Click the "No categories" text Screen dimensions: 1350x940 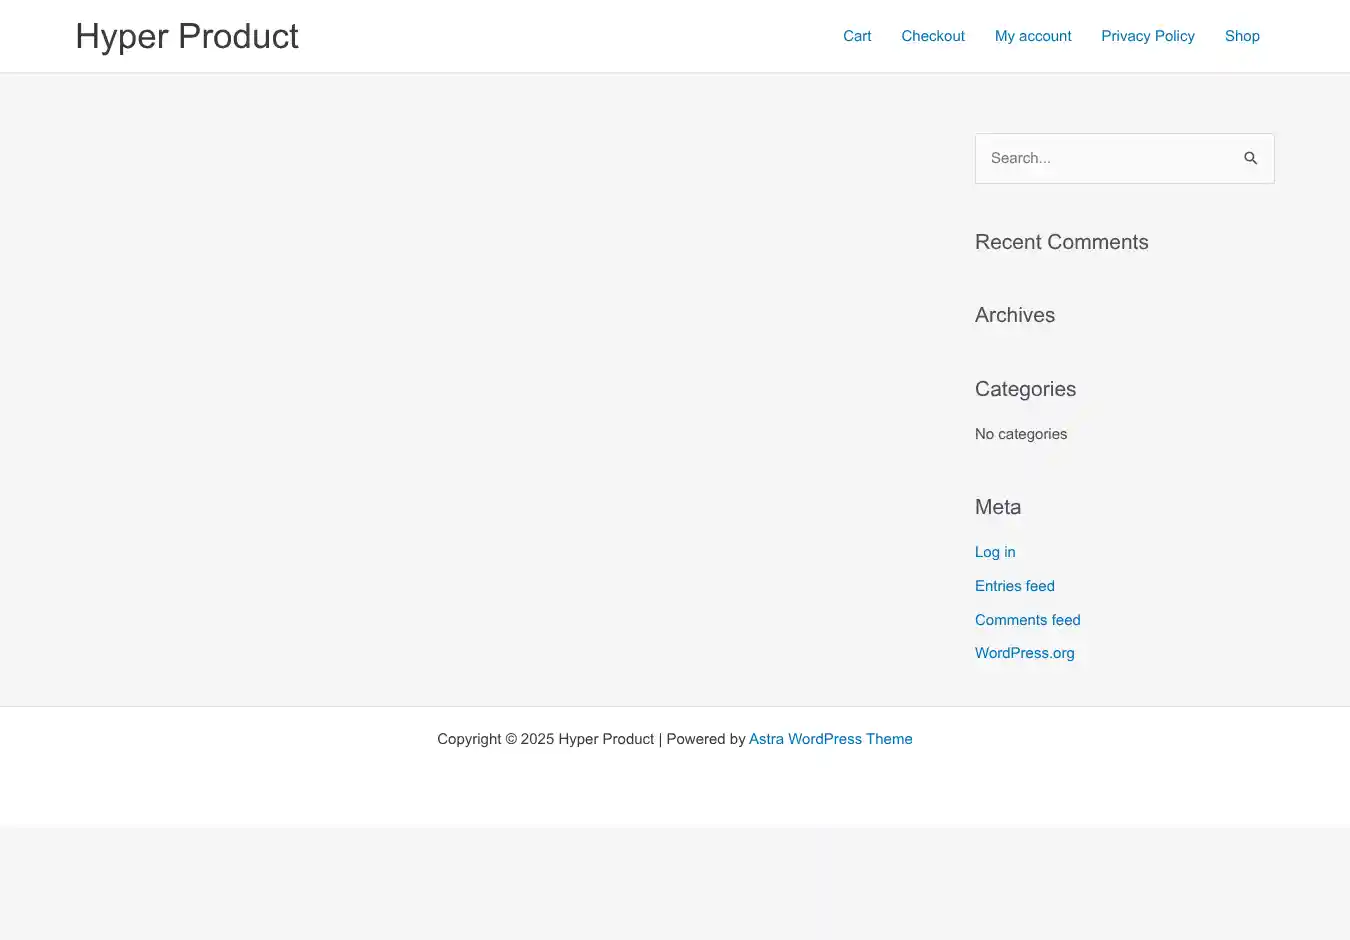(1021, 434)
